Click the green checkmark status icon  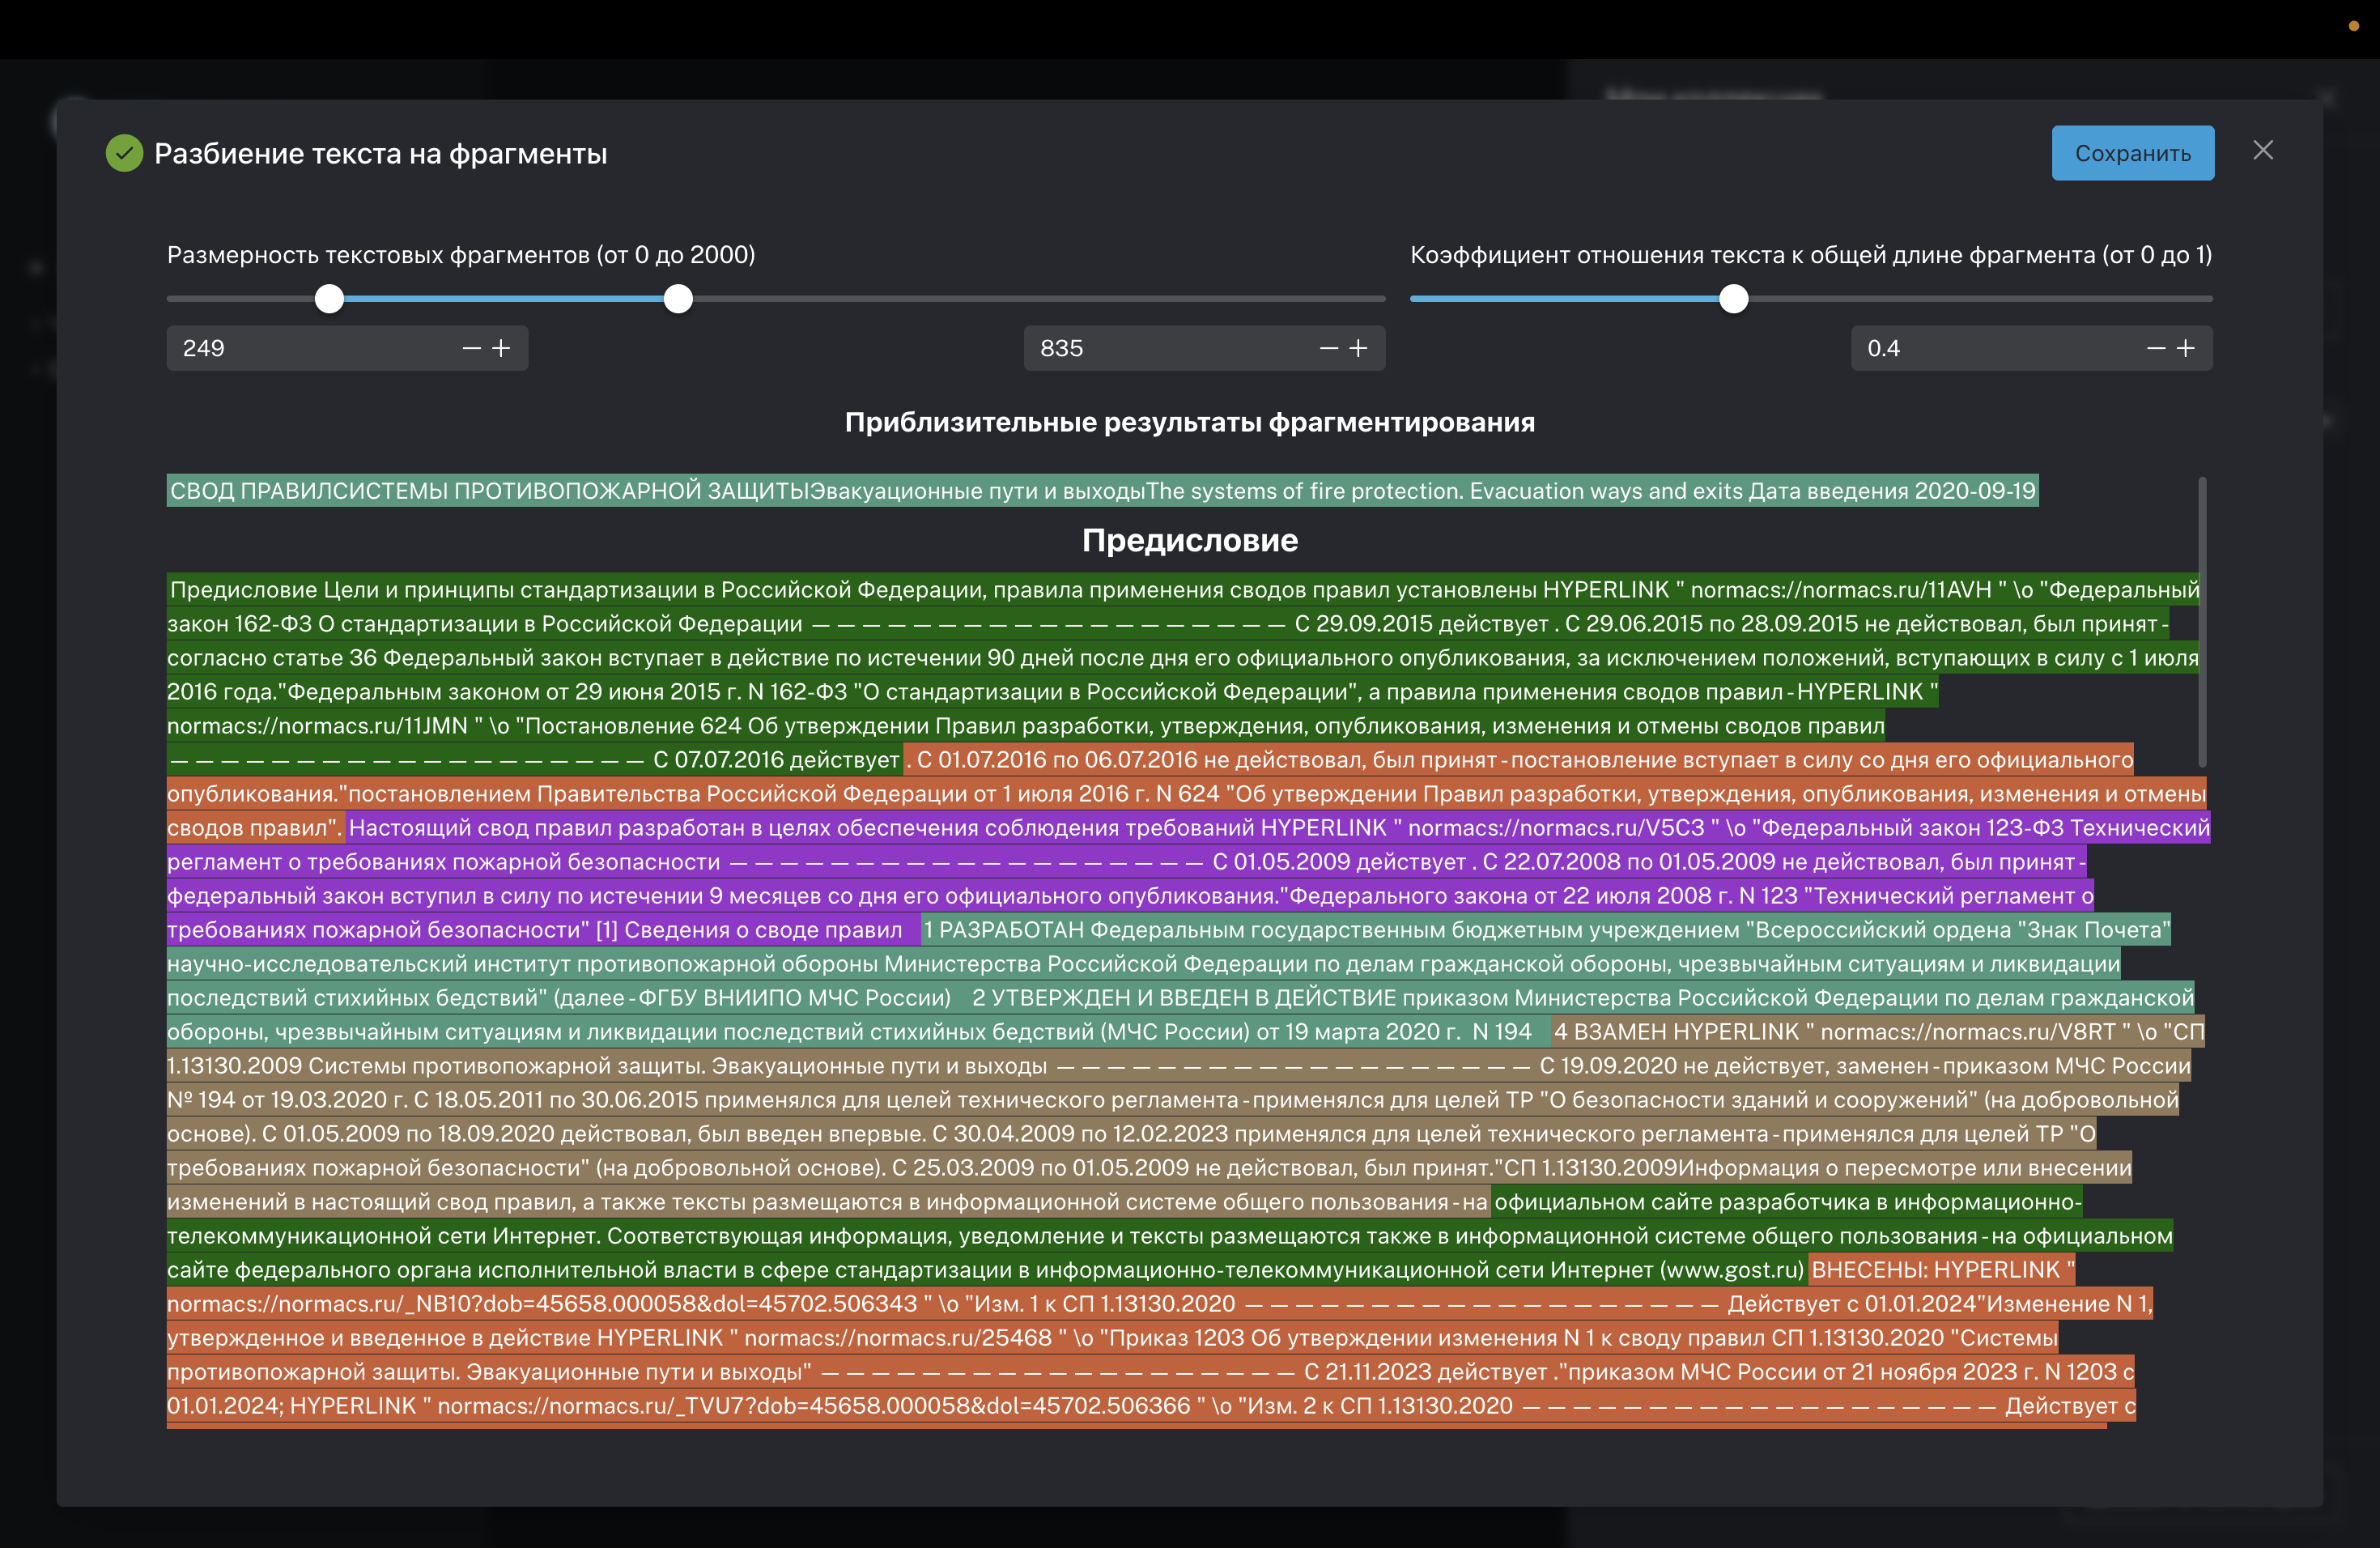tap(124, 153)
